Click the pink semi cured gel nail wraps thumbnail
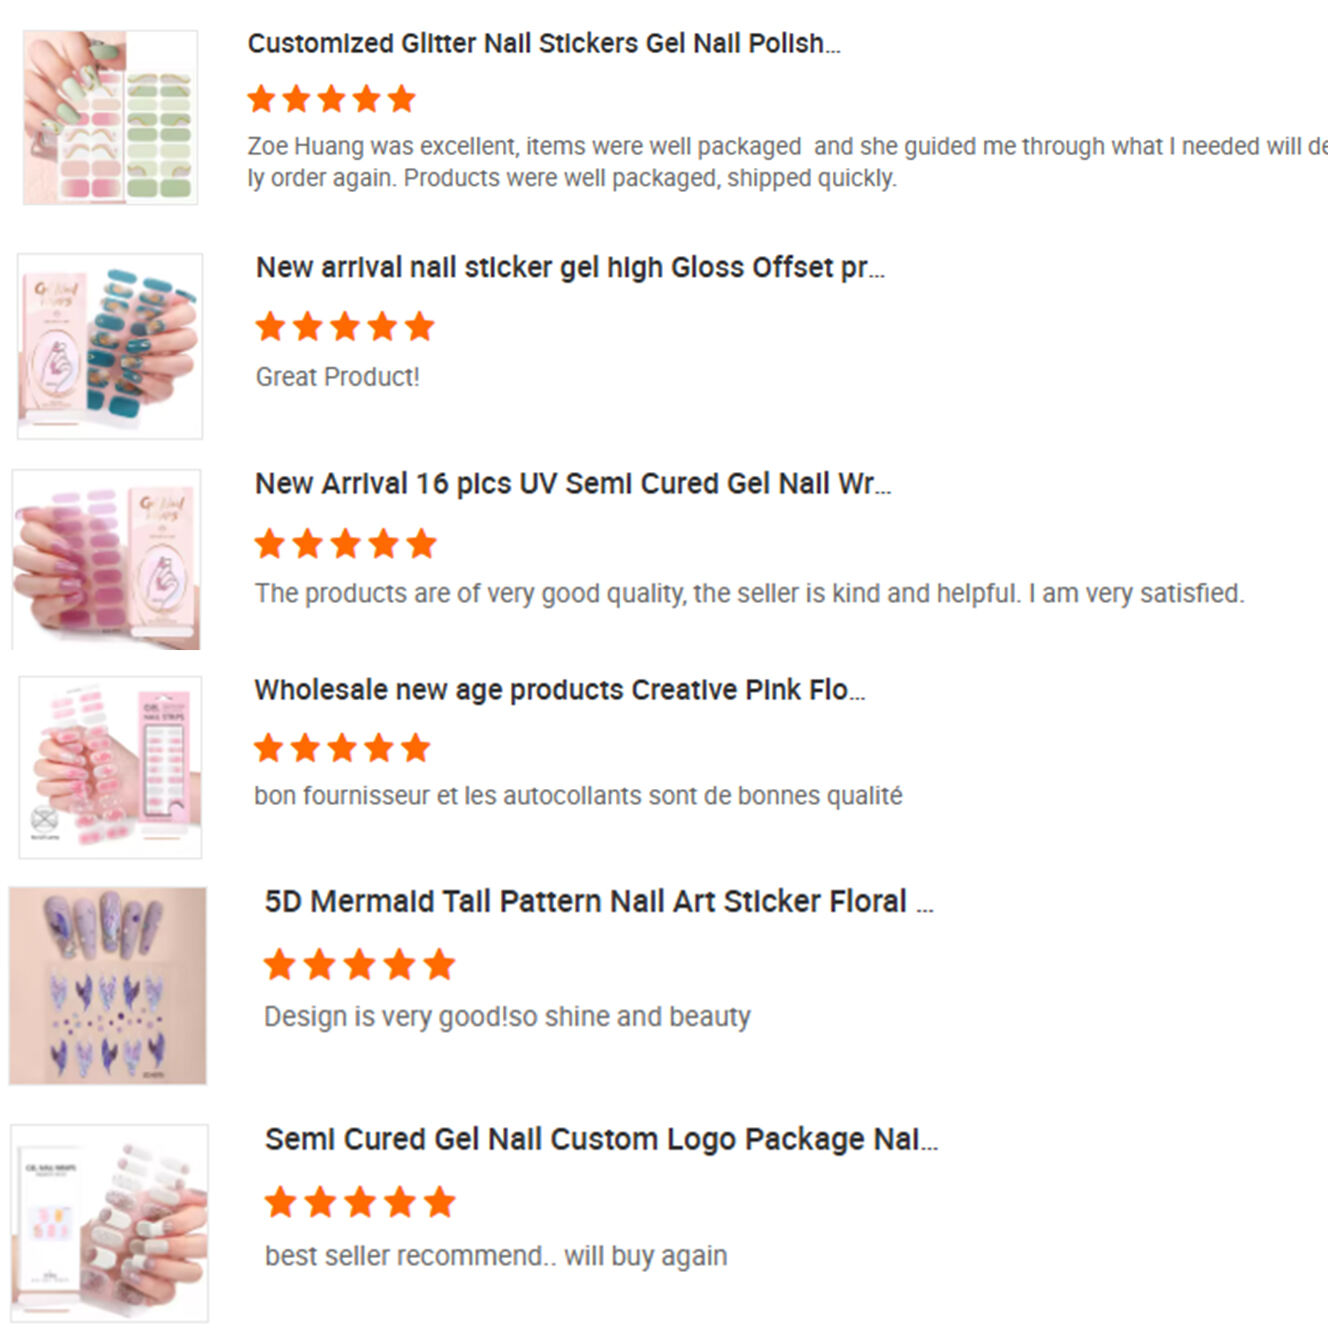The width and height of the screenshot is (1328, 1328). tap(106, 559)
